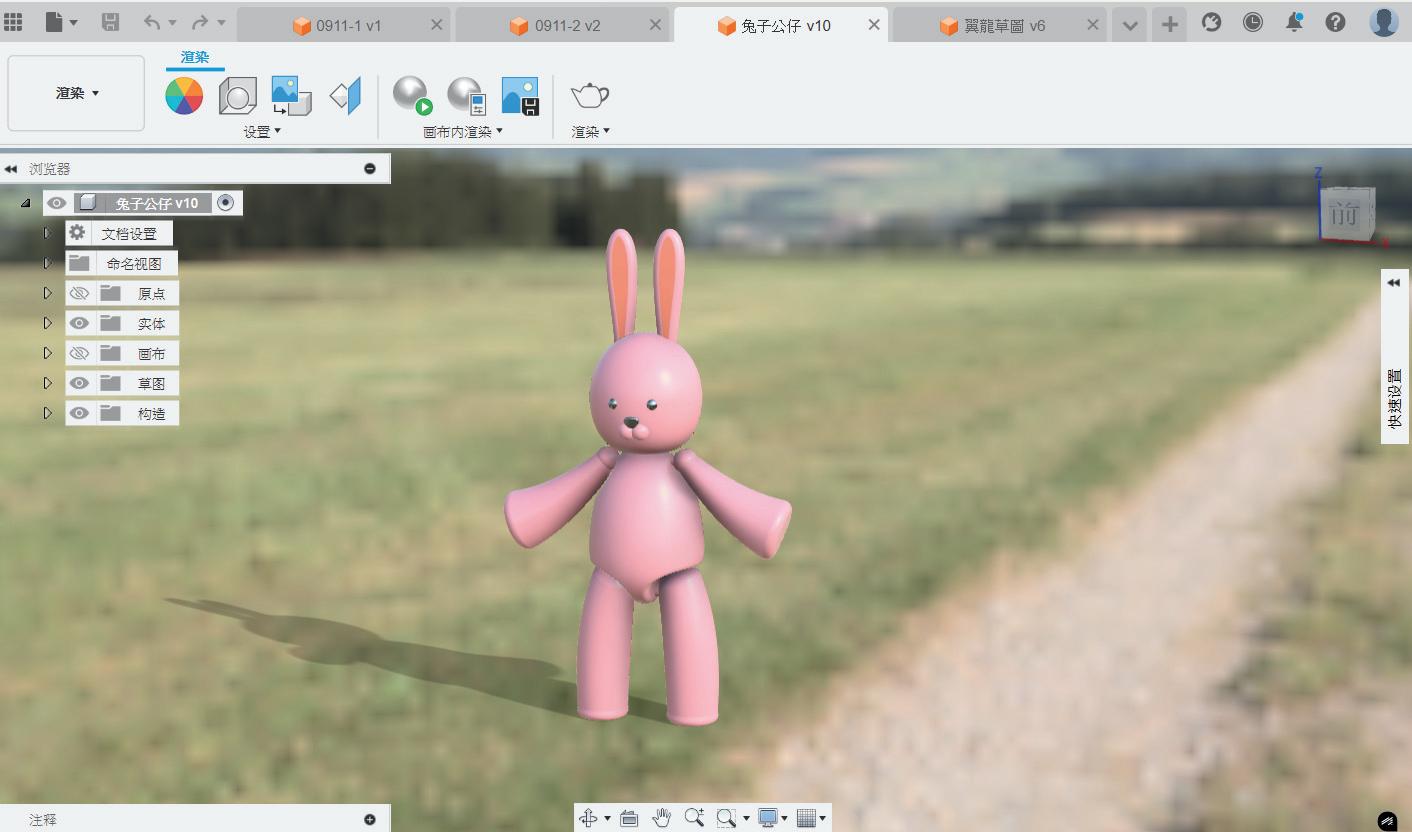Click the Decal image tool

(291, 96)
